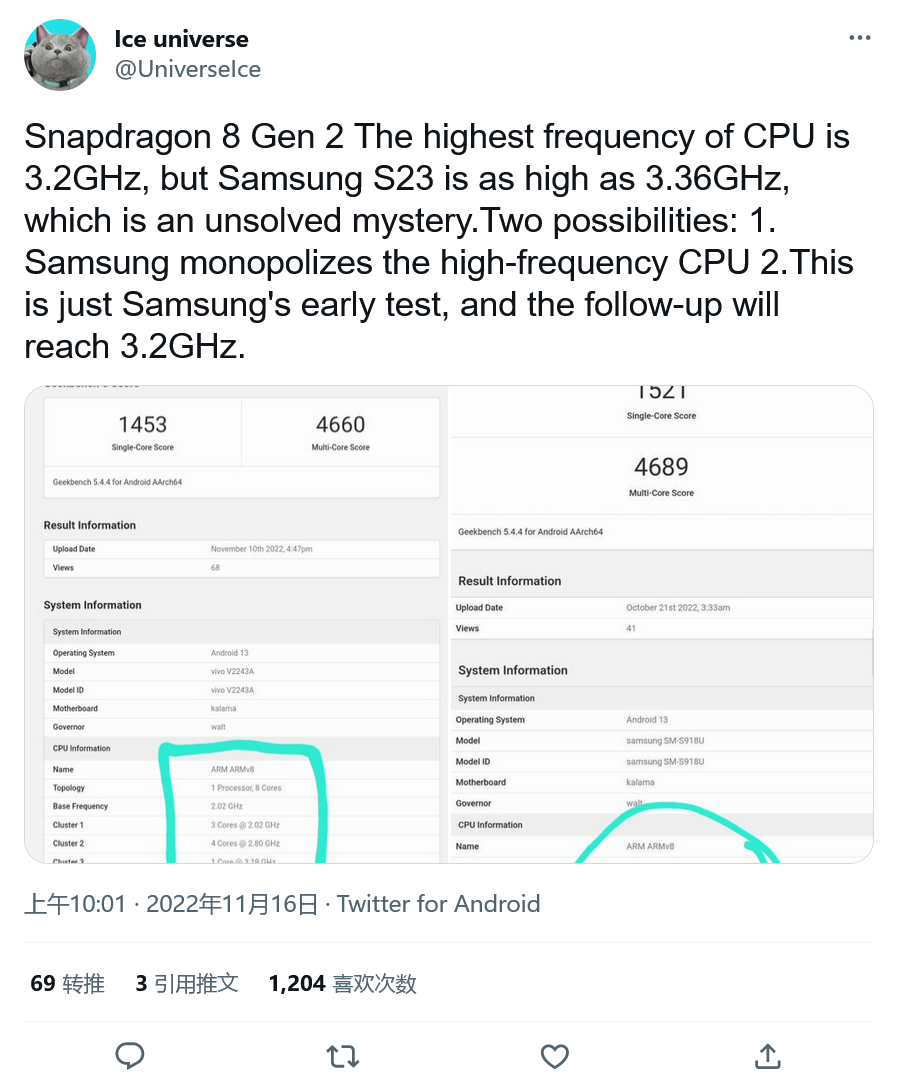Open Ice universe display name

[x=181, y=39]
